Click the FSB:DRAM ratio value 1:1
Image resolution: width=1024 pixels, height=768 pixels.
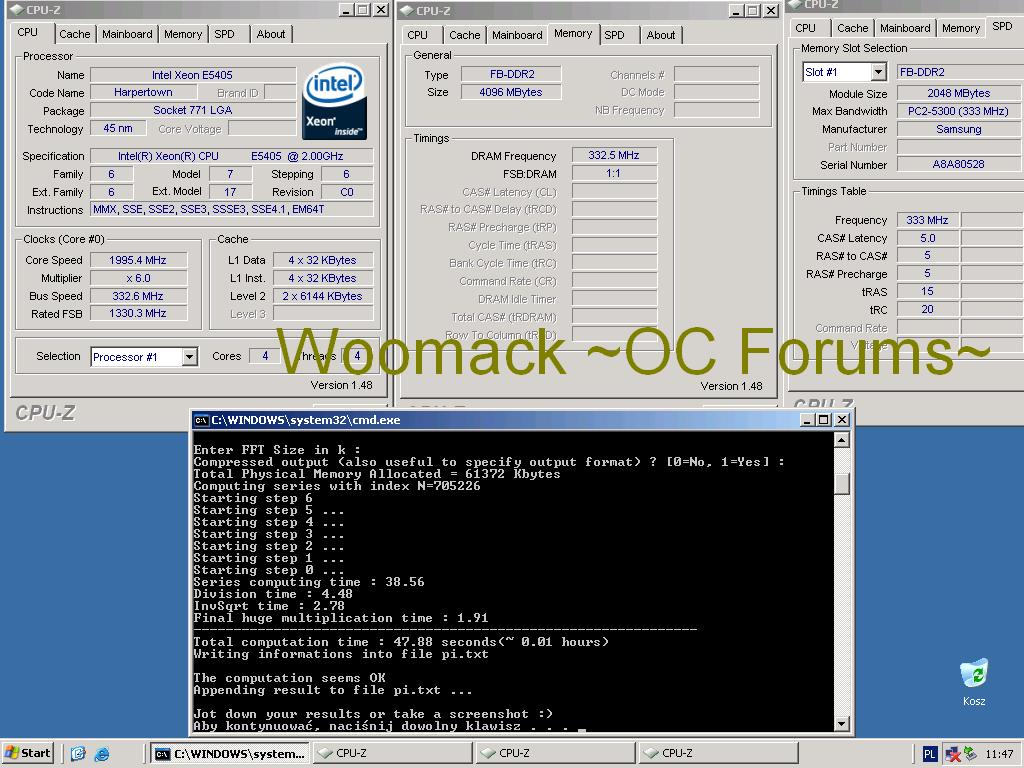click(x=614, y=174)
